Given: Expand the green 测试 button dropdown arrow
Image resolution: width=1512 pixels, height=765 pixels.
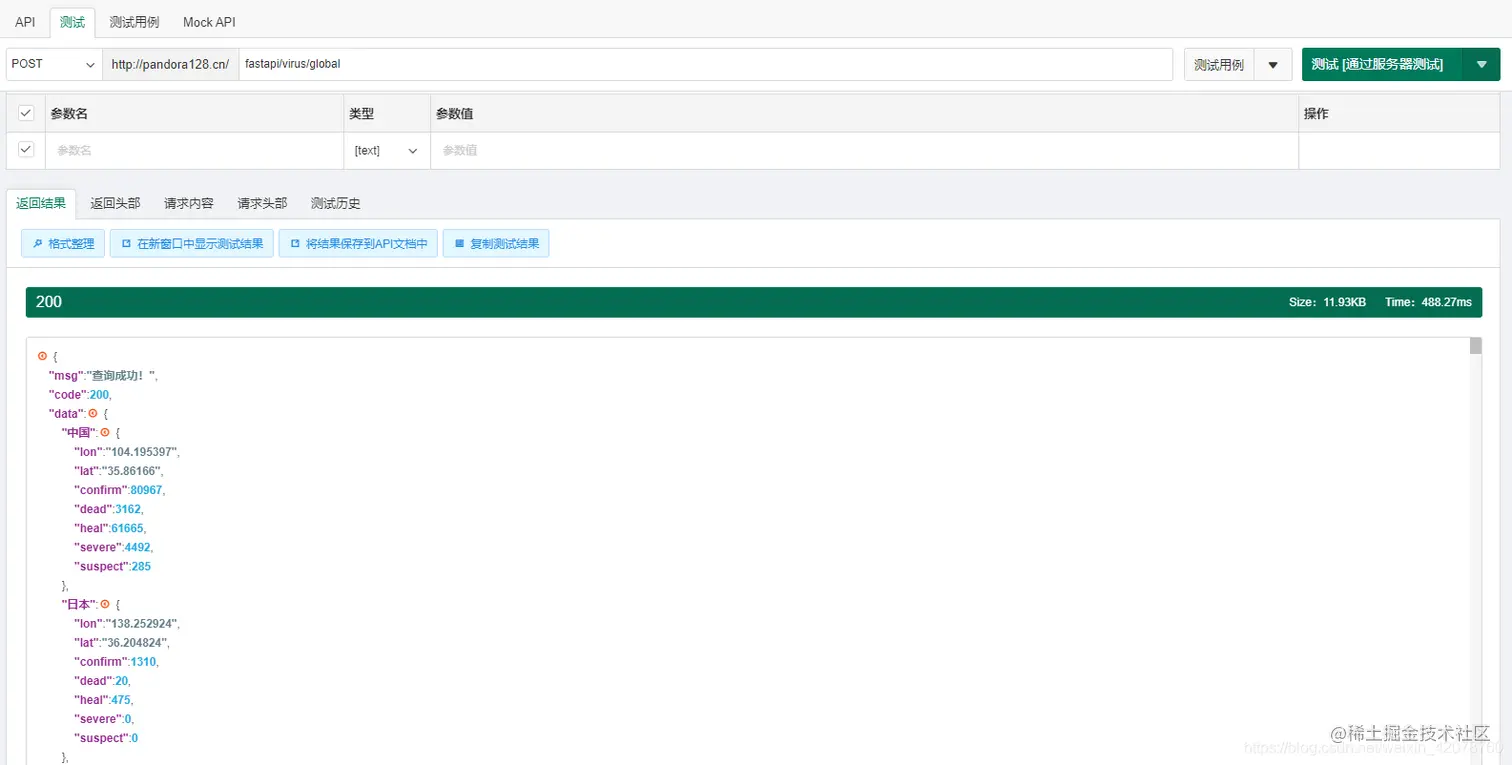Looking at the screenshot, I should pos(1481,64).
